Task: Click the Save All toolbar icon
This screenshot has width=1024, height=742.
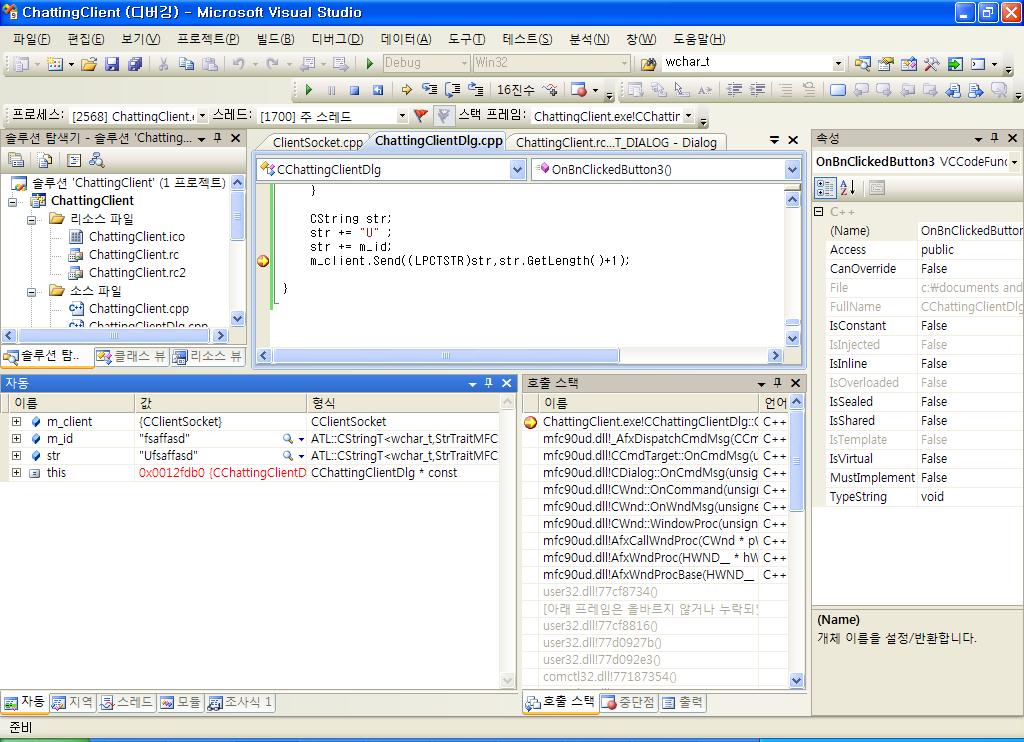Action: tap(134, 64)
